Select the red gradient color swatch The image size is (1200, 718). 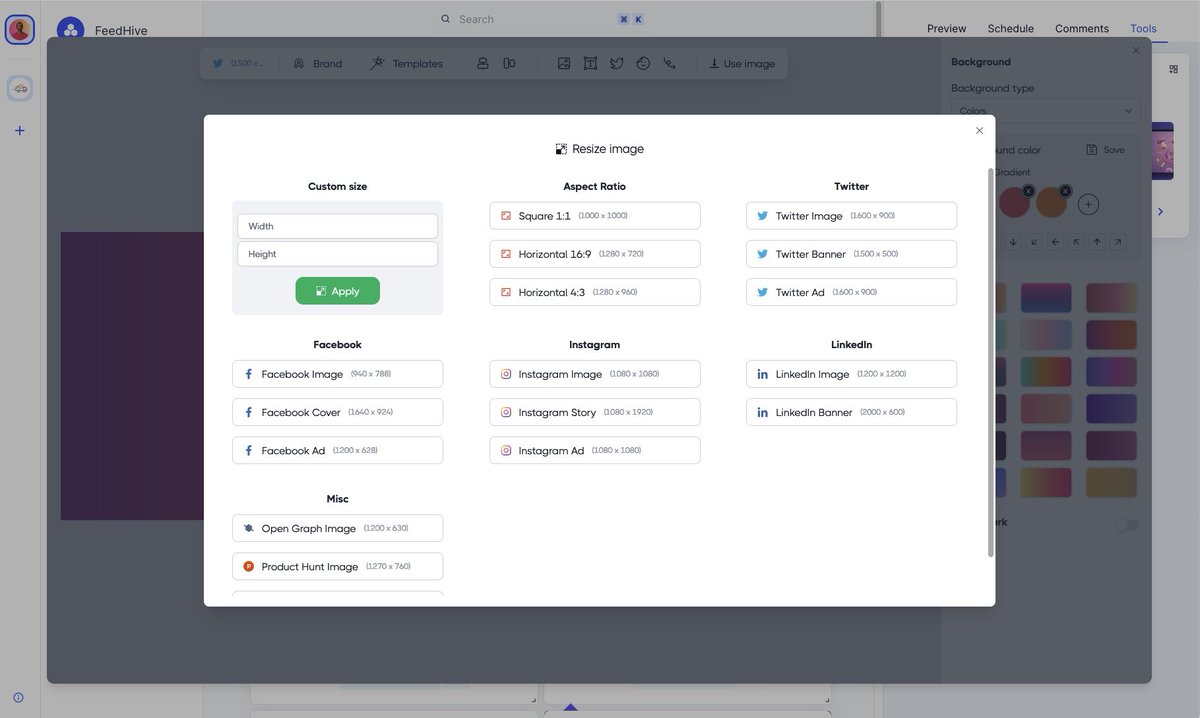pyautogui.click(x=1014, y=203)
